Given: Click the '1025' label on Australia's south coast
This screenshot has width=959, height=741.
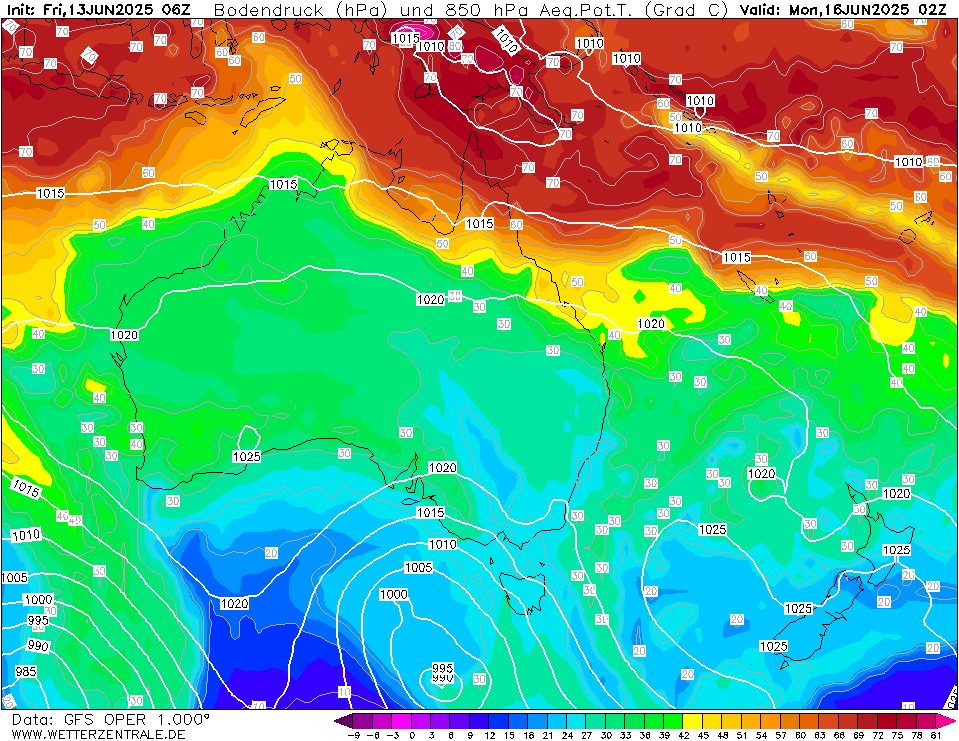Looking at the screenshot, I should 246,456.
